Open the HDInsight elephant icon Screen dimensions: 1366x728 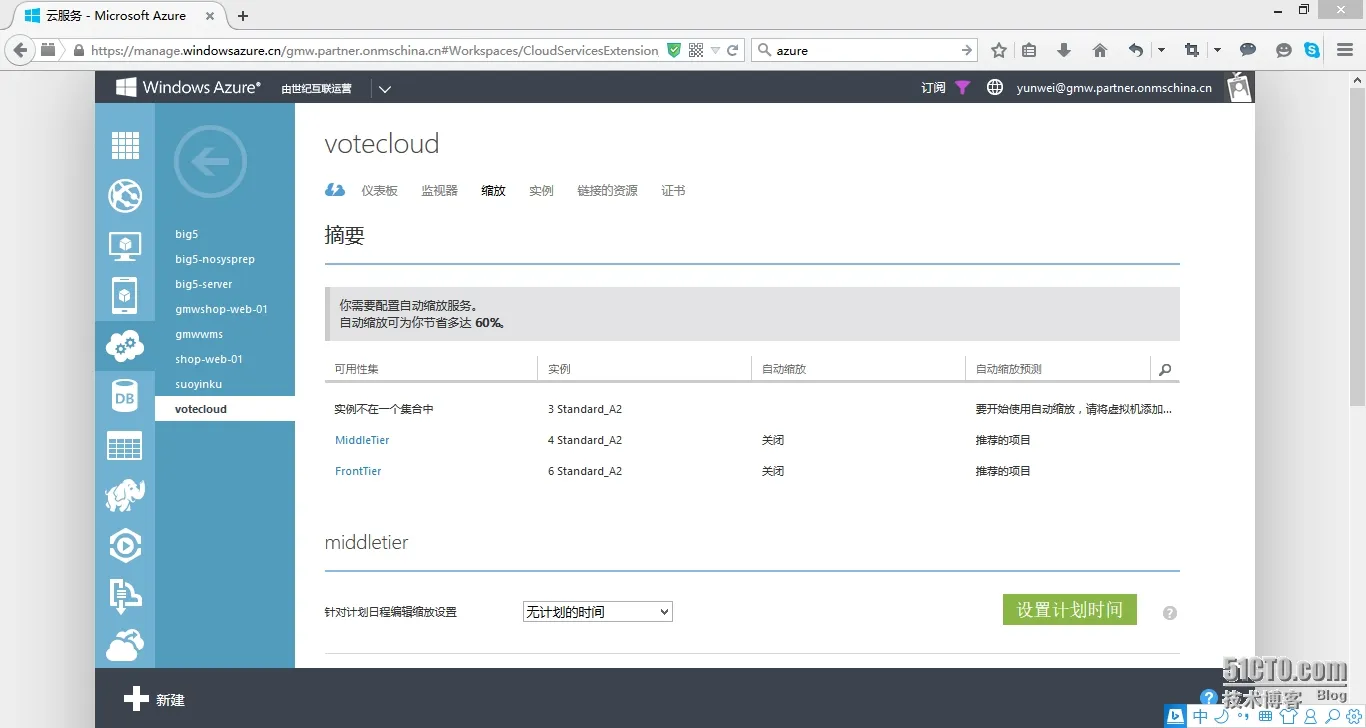point(125,495)
